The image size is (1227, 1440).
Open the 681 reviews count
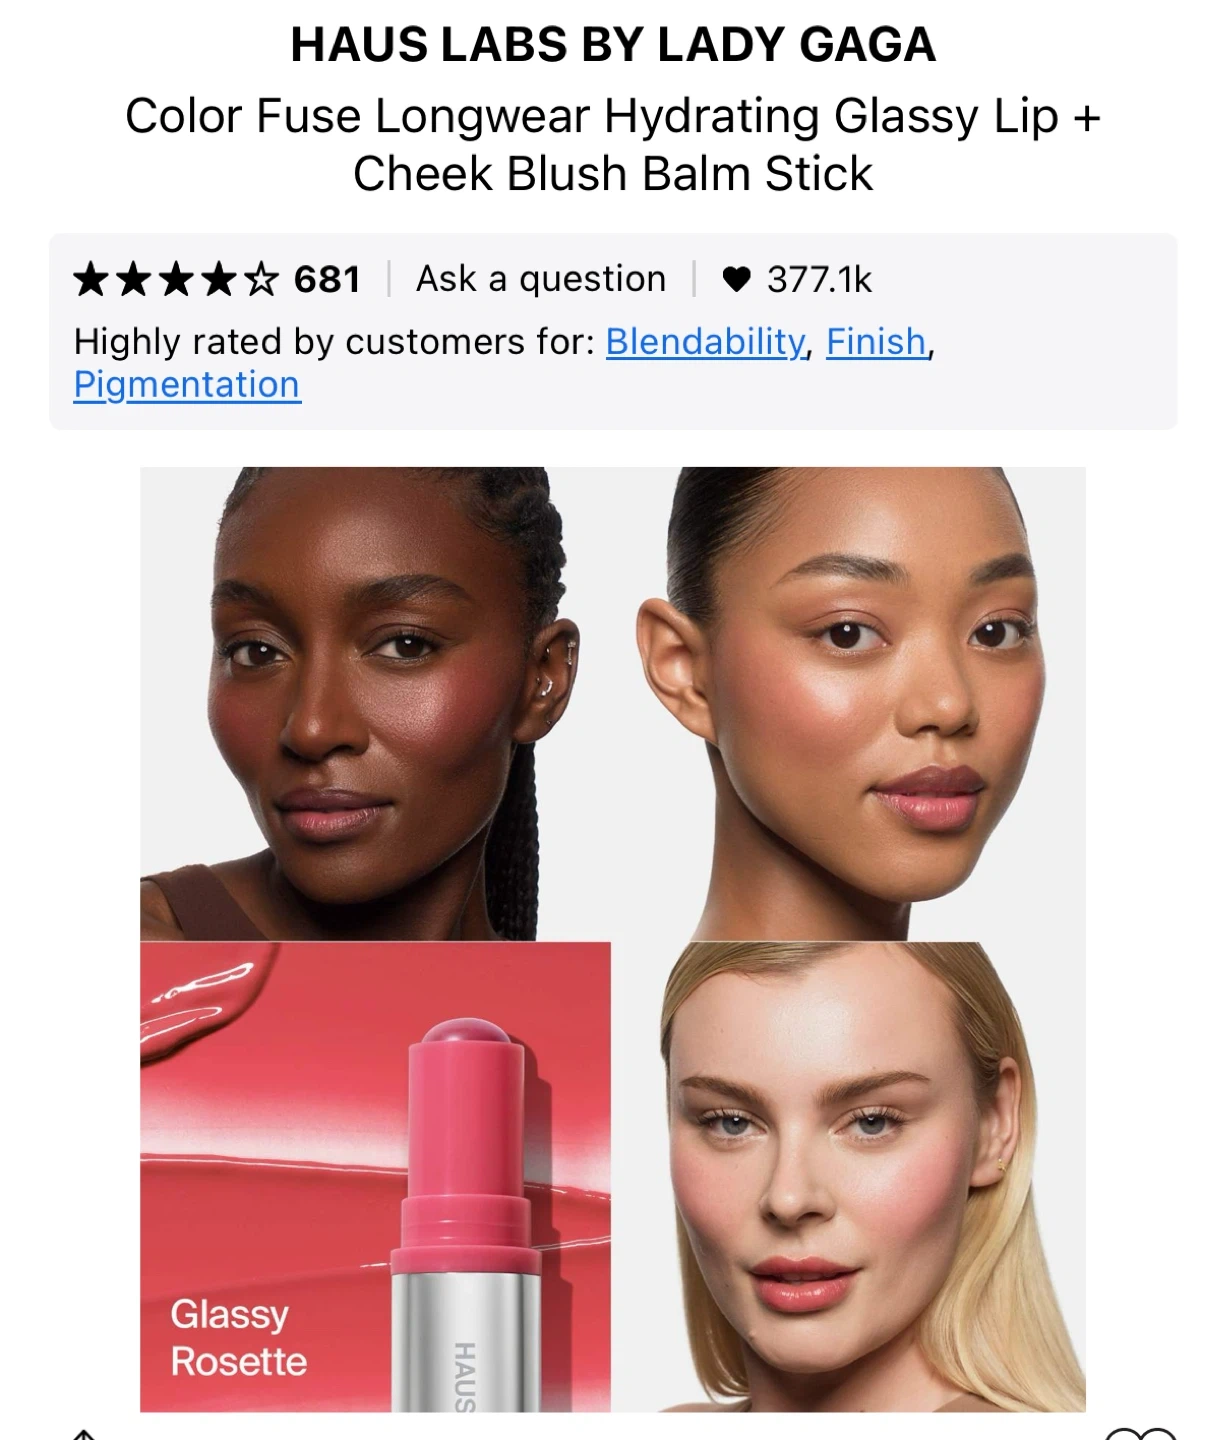tap(327, 279)
